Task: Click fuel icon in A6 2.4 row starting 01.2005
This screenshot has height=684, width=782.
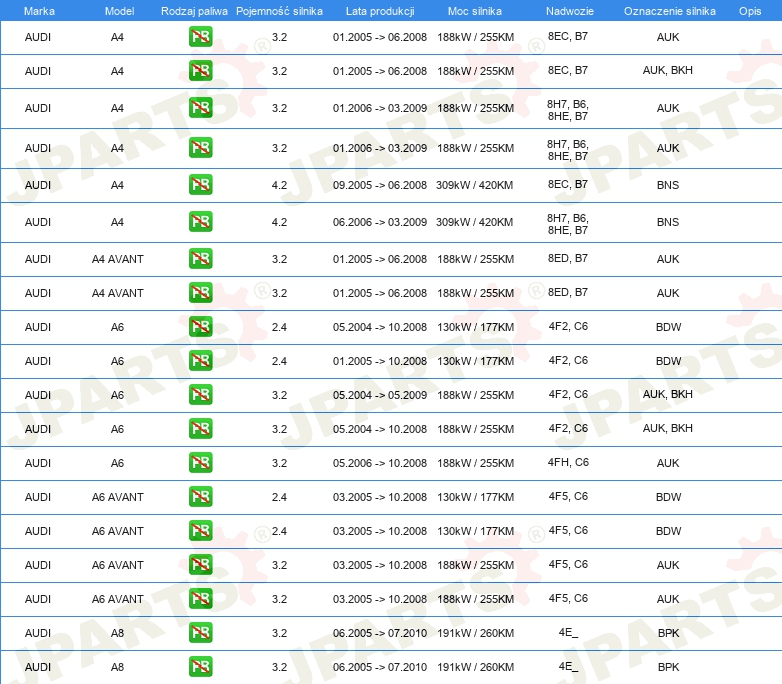Action: pyautogui.click(x=200, y=361)
